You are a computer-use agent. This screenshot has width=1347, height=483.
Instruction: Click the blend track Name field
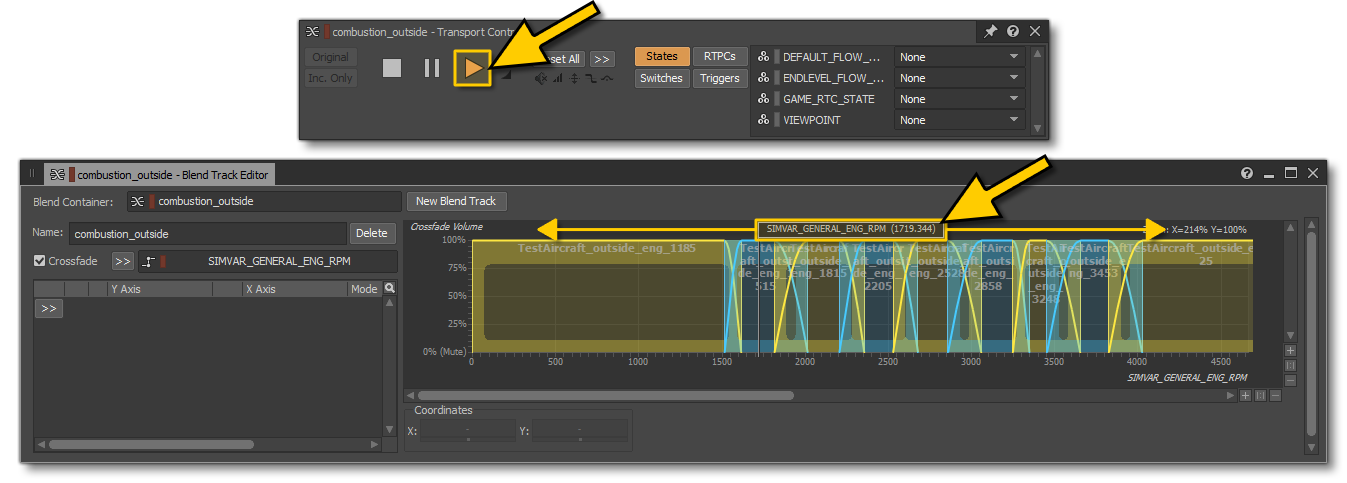(x=208, y=234)
